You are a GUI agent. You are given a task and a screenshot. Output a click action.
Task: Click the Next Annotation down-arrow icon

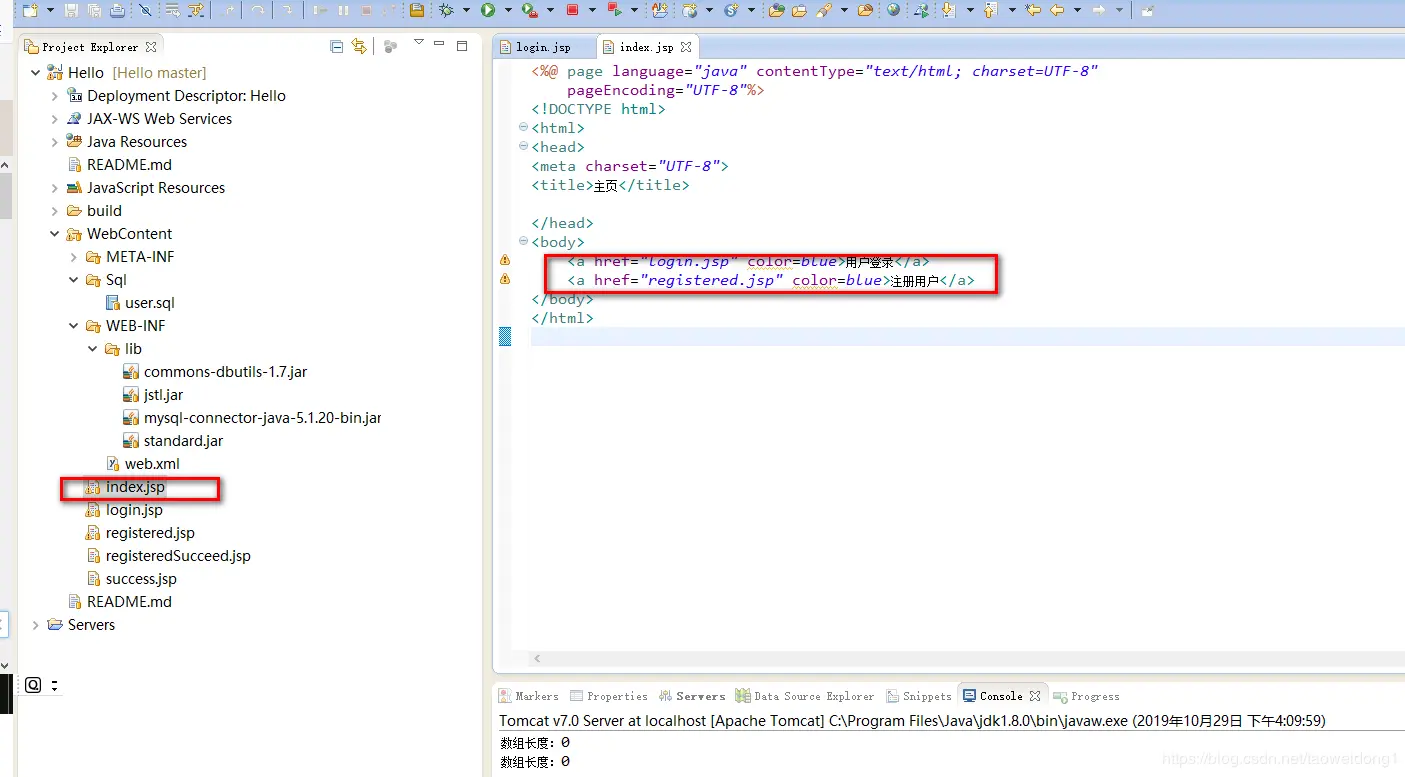point(947,10)
